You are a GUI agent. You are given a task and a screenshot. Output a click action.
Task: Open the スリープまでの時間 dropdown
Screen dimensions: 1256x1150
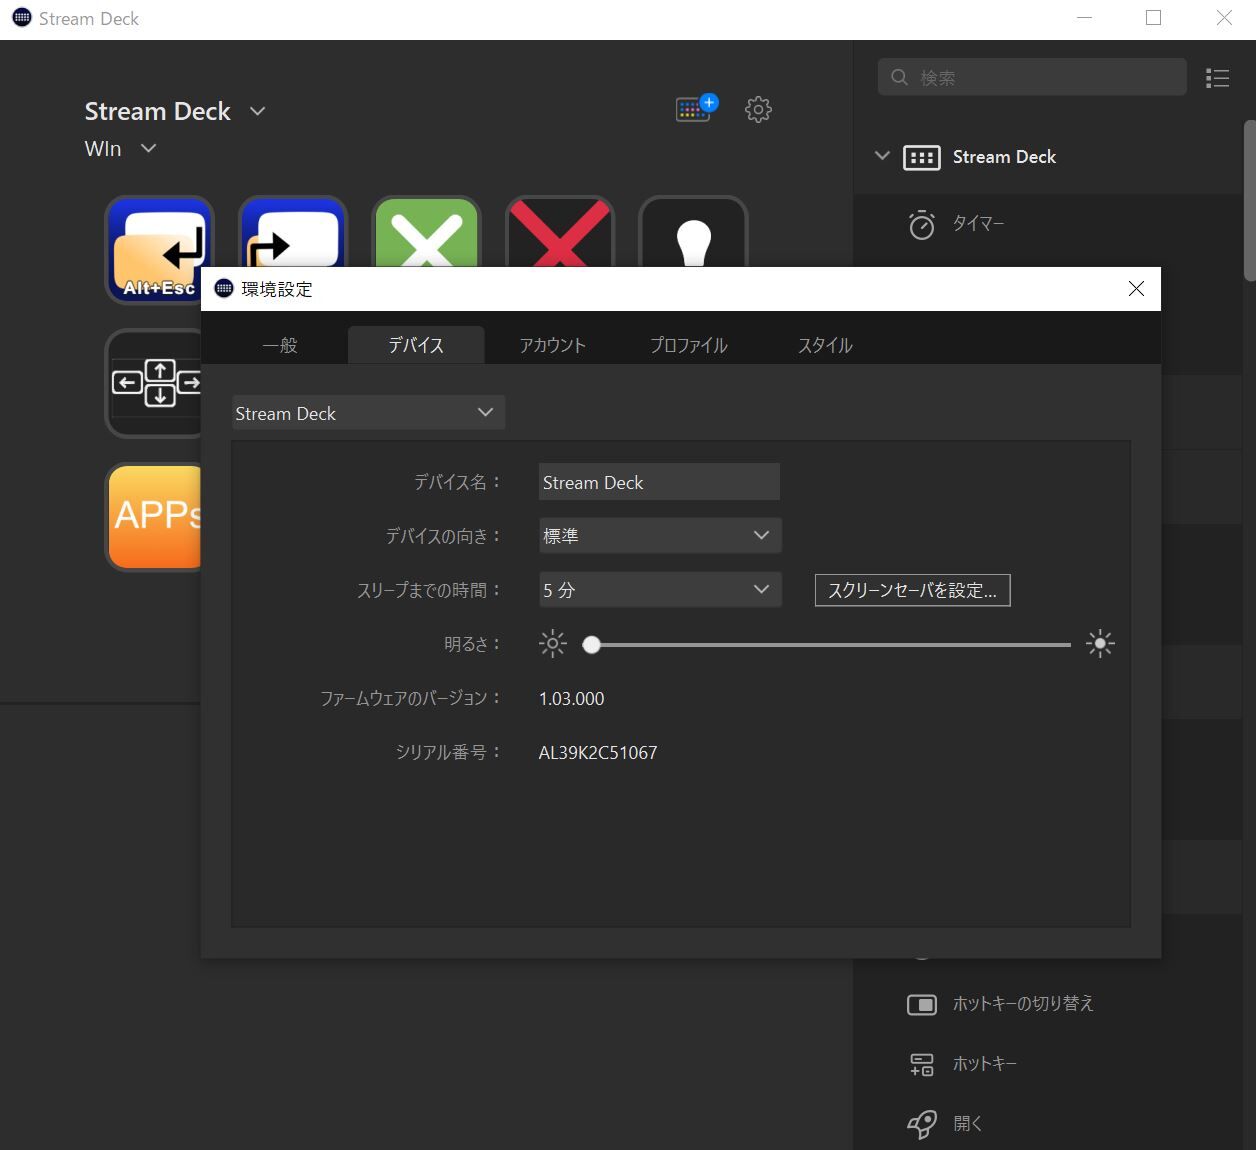pyautogui.click(x=660, y=589)
